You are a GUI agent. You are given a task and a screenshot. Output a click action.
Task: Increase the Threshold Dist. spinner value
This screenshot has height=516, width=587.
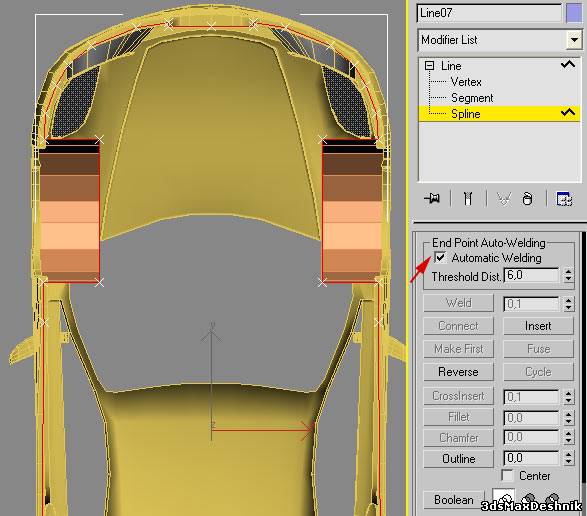coord(568,271)
